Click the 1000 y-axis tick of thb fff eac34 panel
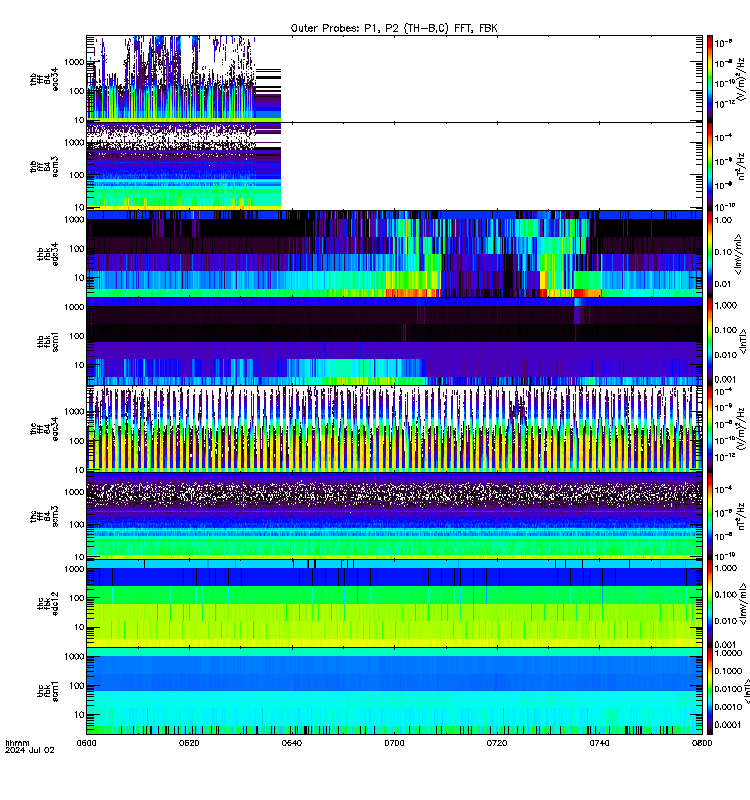 coord(74,62)
